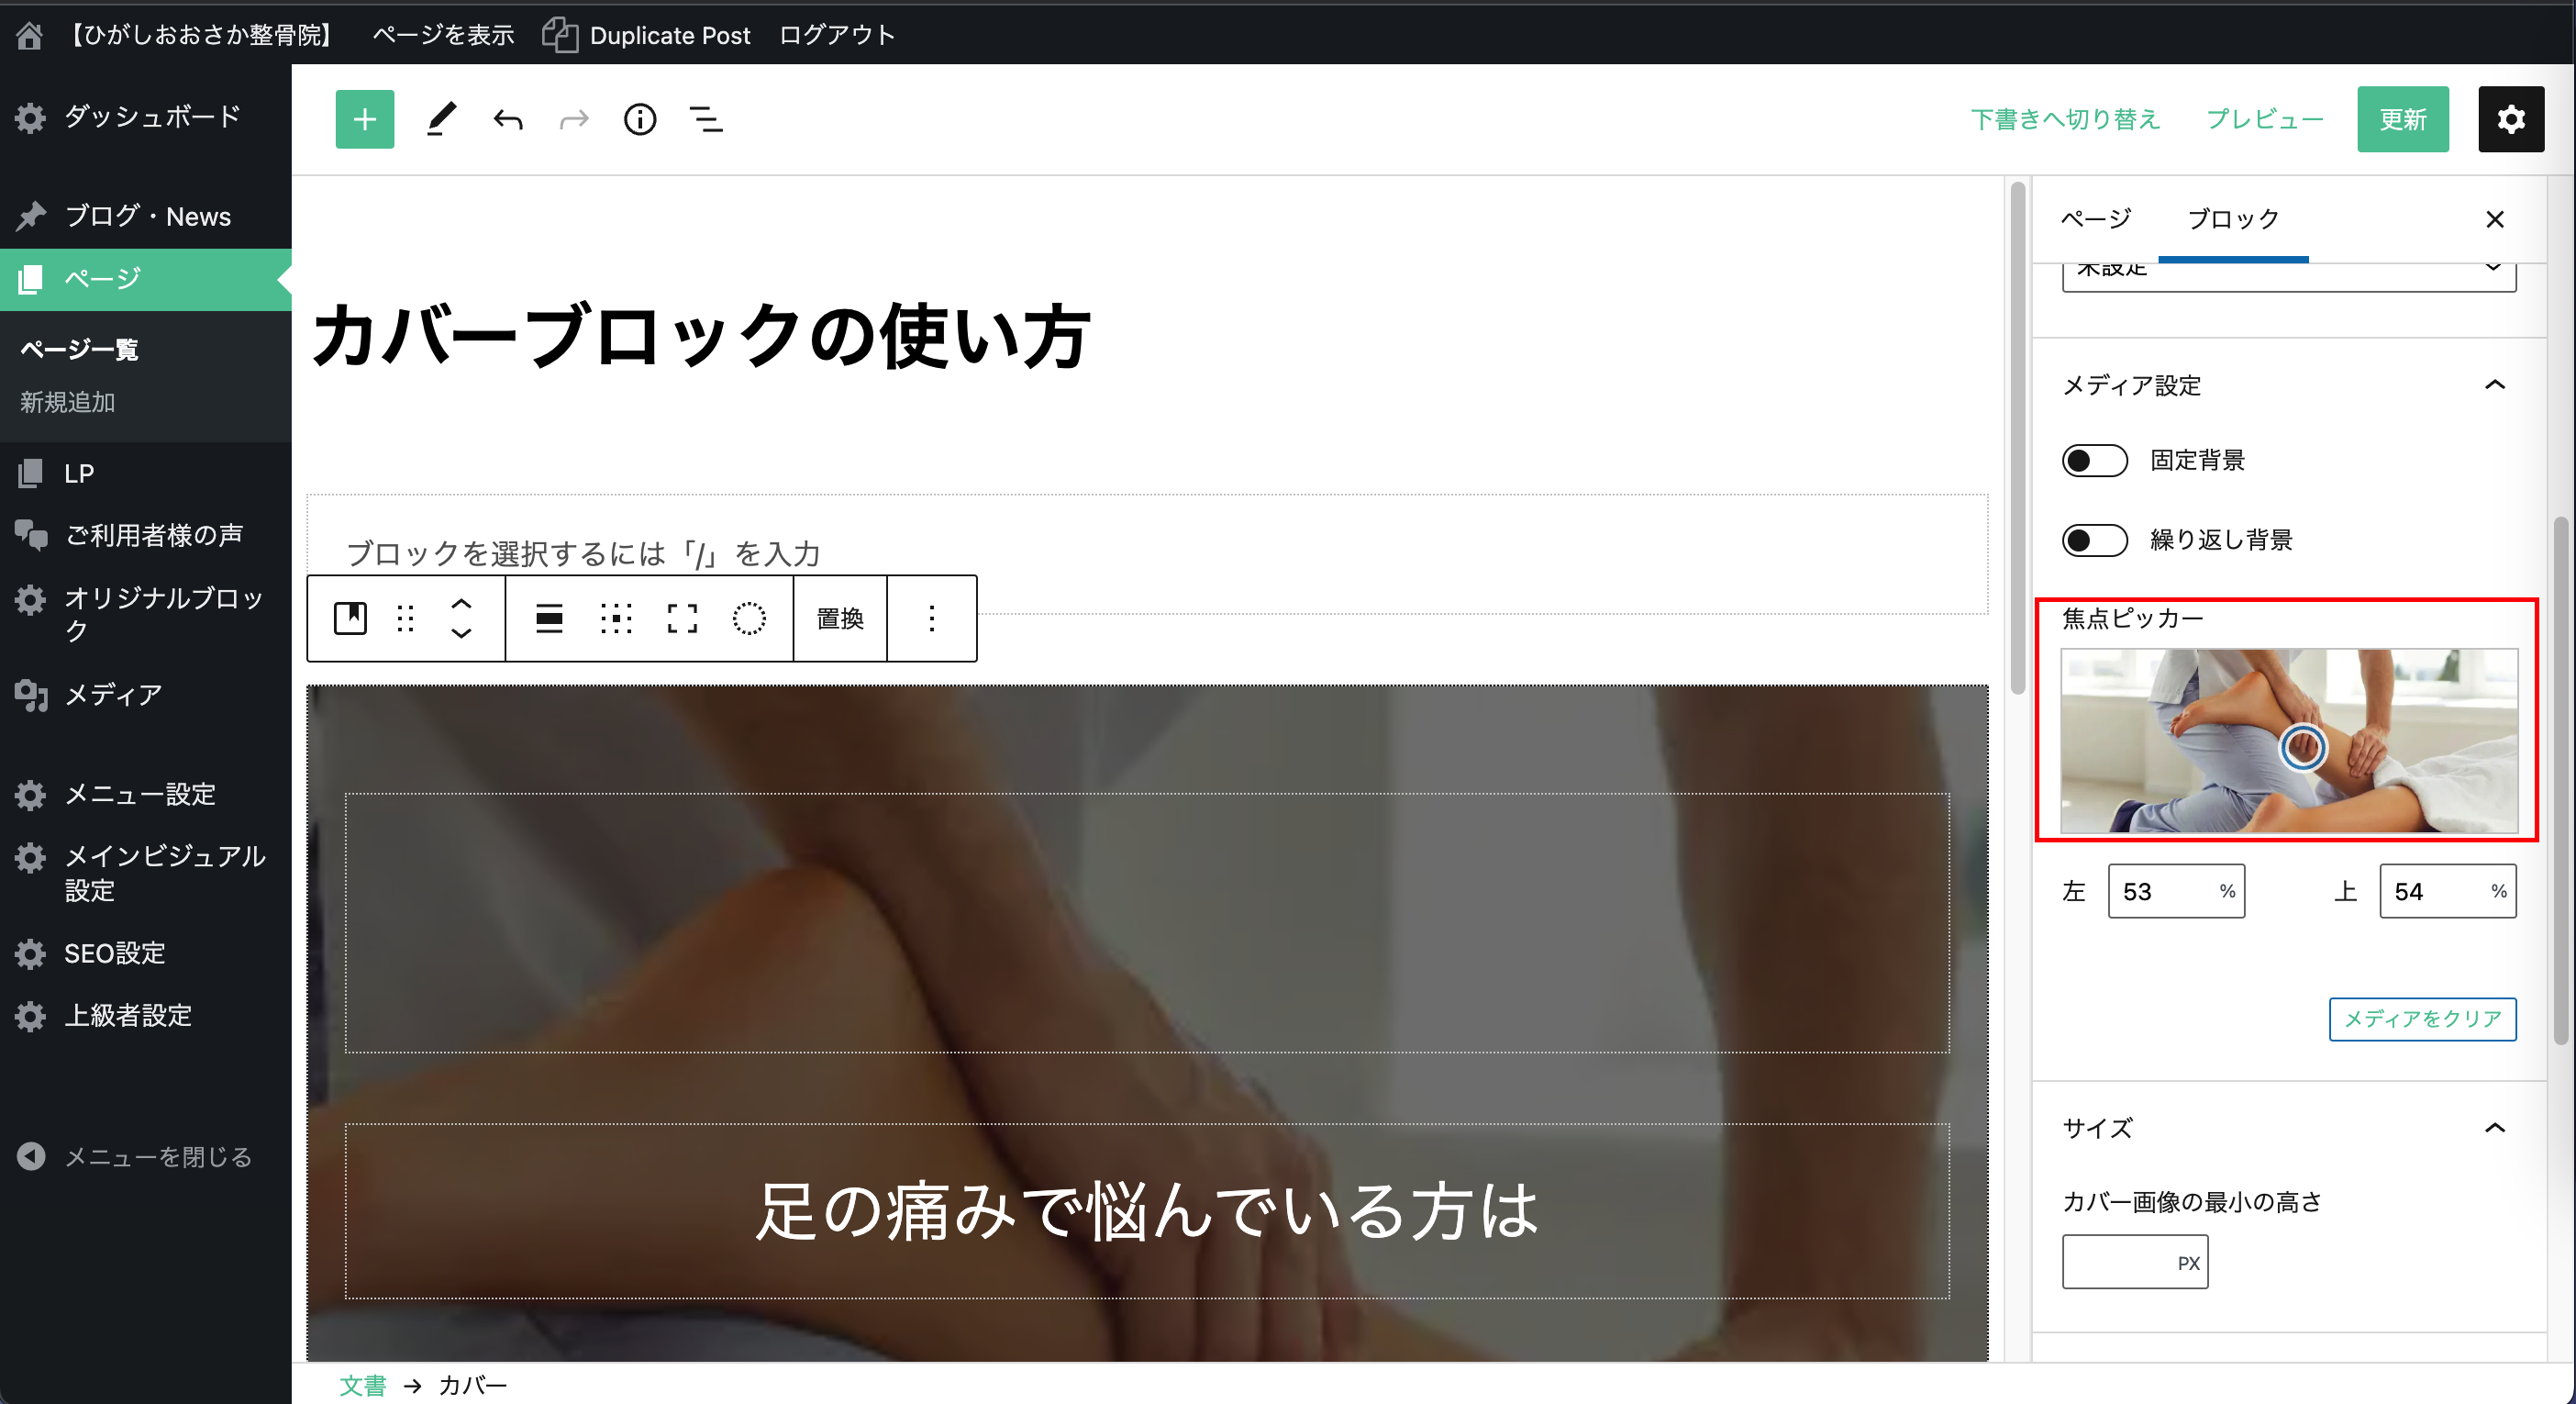Screen dimensions: 2576x1404
Task: Select the pencil edit tool icon
Action: 441,120
